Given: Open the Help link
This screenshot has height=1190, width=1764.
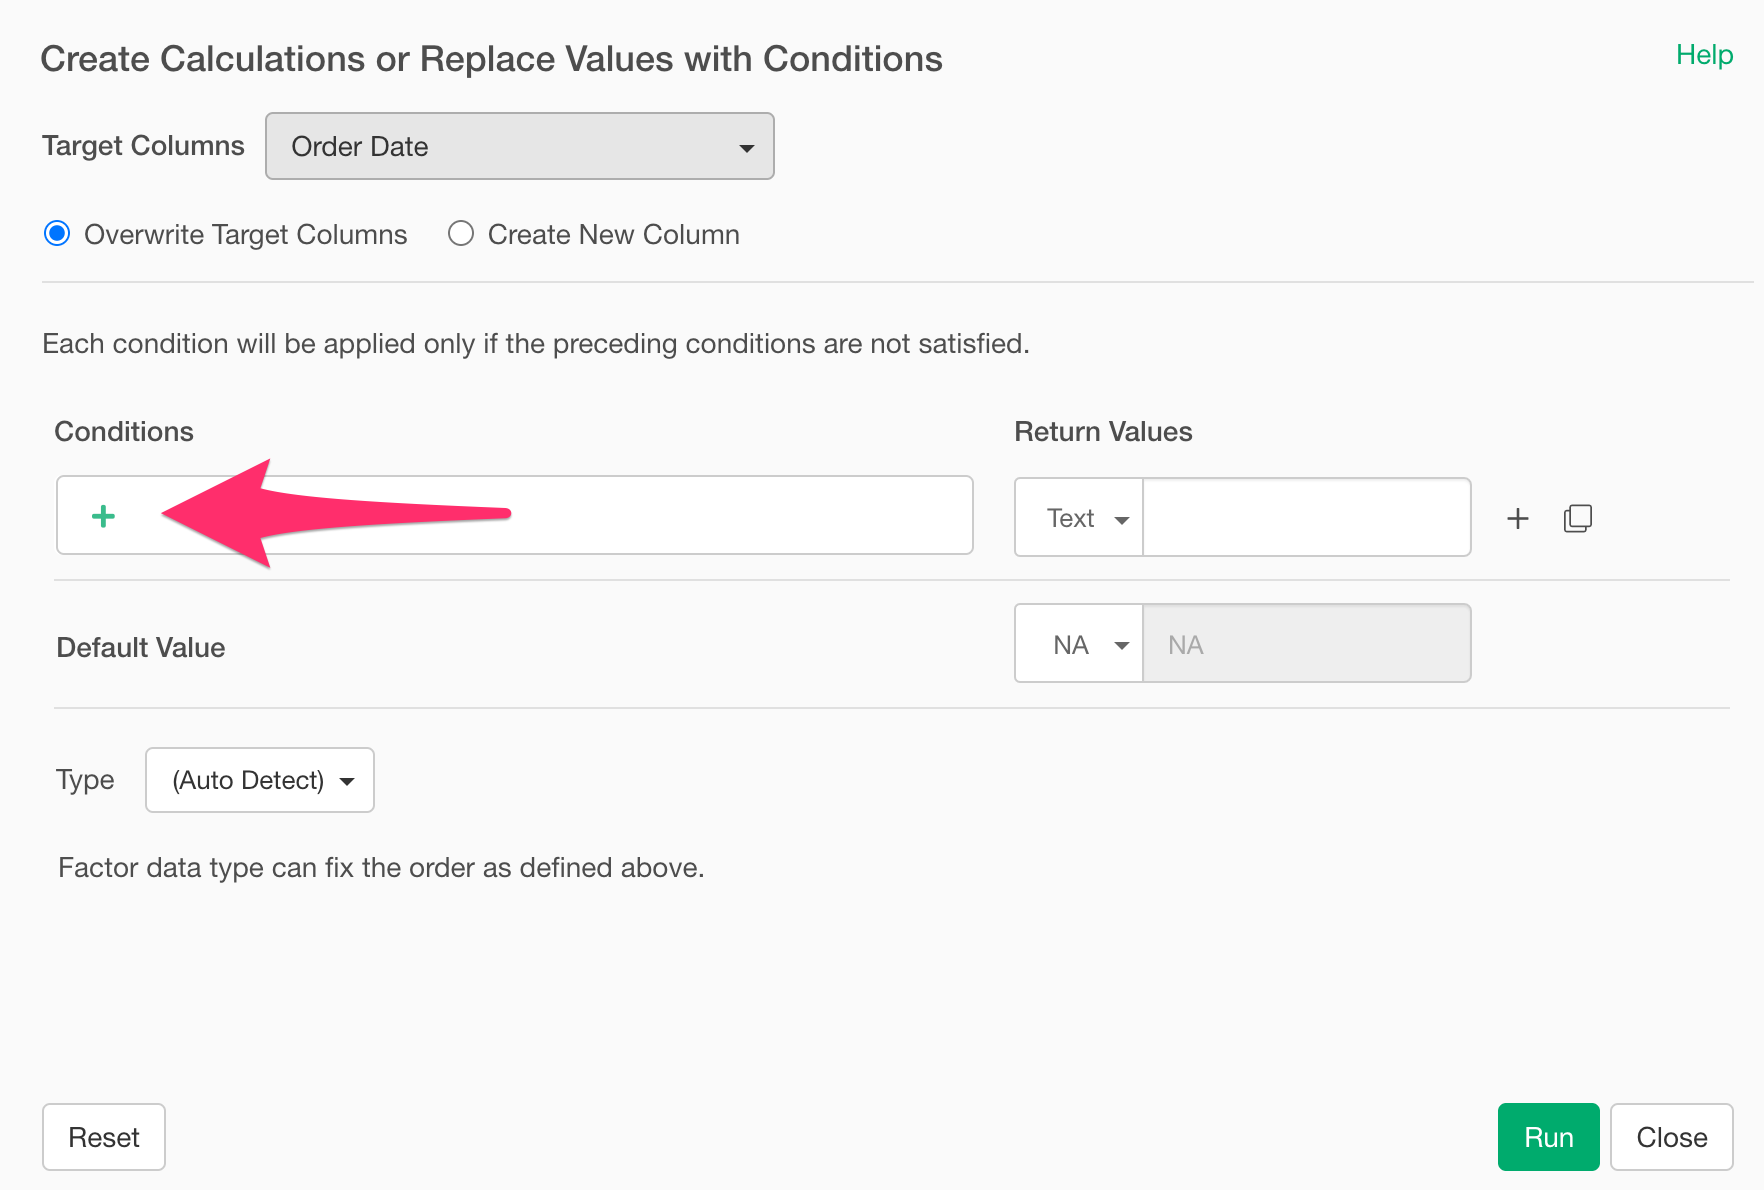Looking at the screenshot, I should 1704,55.
